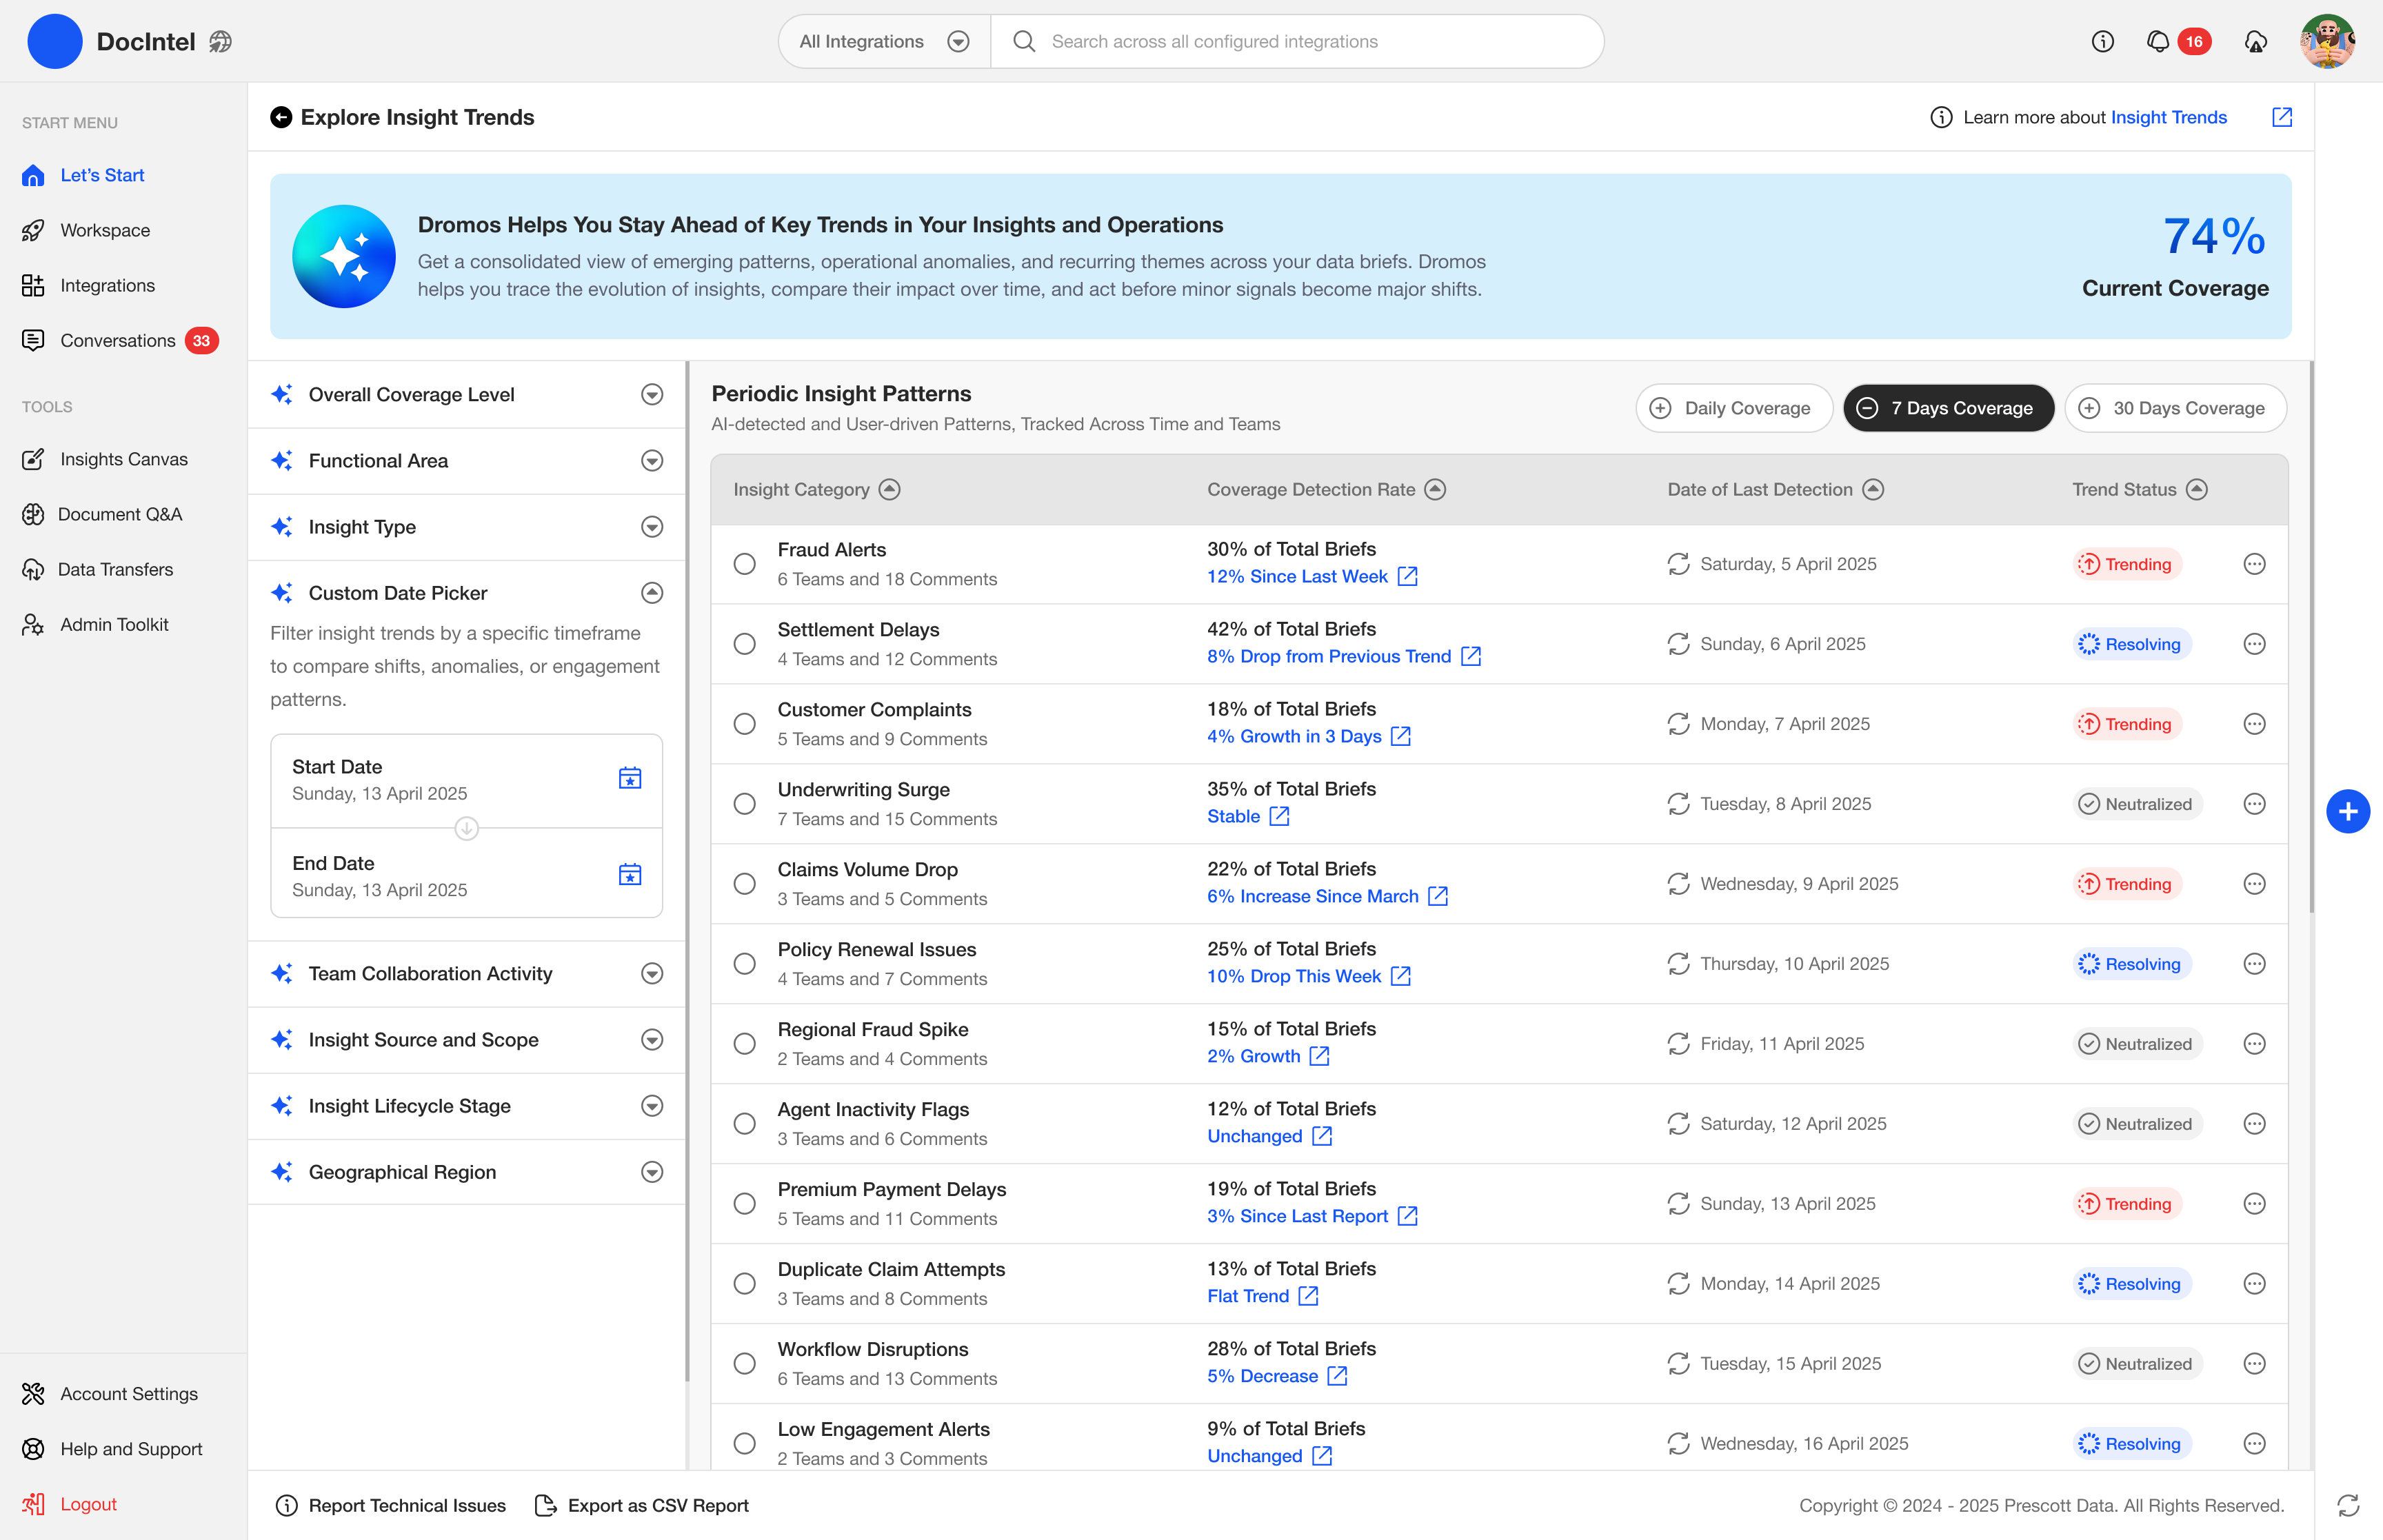Image resolution: width=2383 pixels, height=1540 pixels.
Task: Click the refresh icon at bottom right
Action: pos(2348,1505)
